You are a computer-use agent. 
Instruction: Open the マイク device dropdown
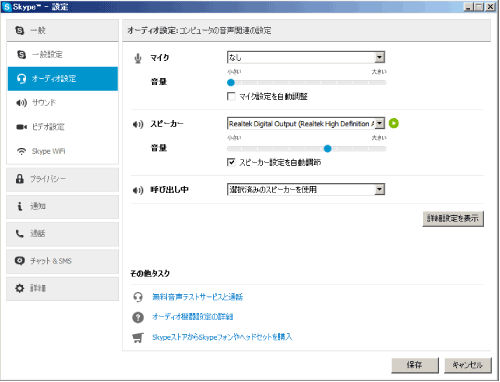pyautogui.click(x=306, y=57)
